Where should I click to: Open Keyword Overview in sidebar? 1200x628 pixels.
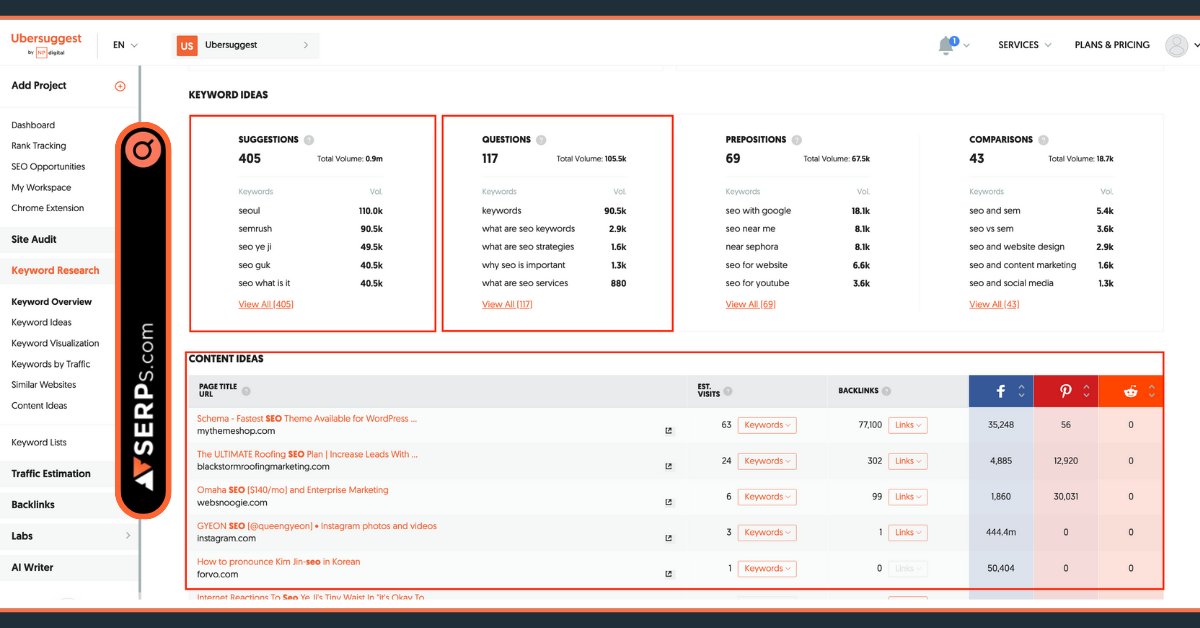[51, 302]
